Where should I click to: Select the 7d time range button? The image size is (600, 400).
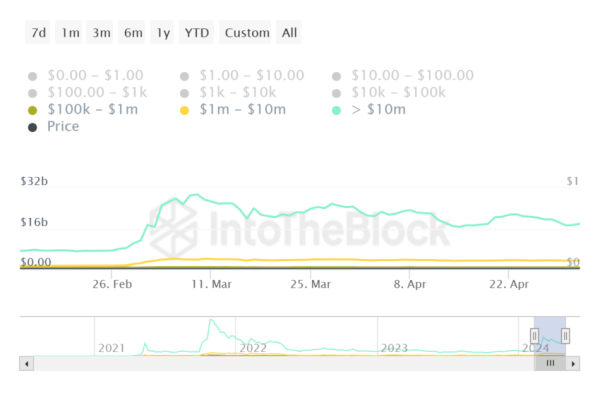click(39, 33)
